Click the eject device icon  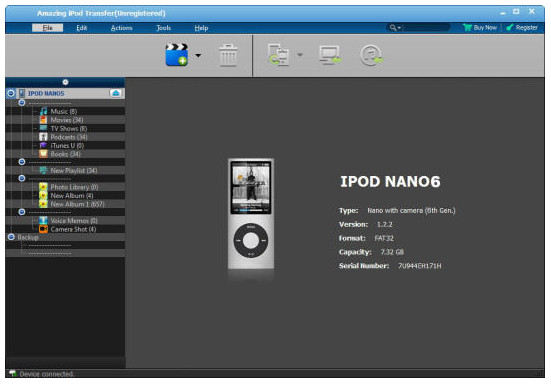[115, 93]
